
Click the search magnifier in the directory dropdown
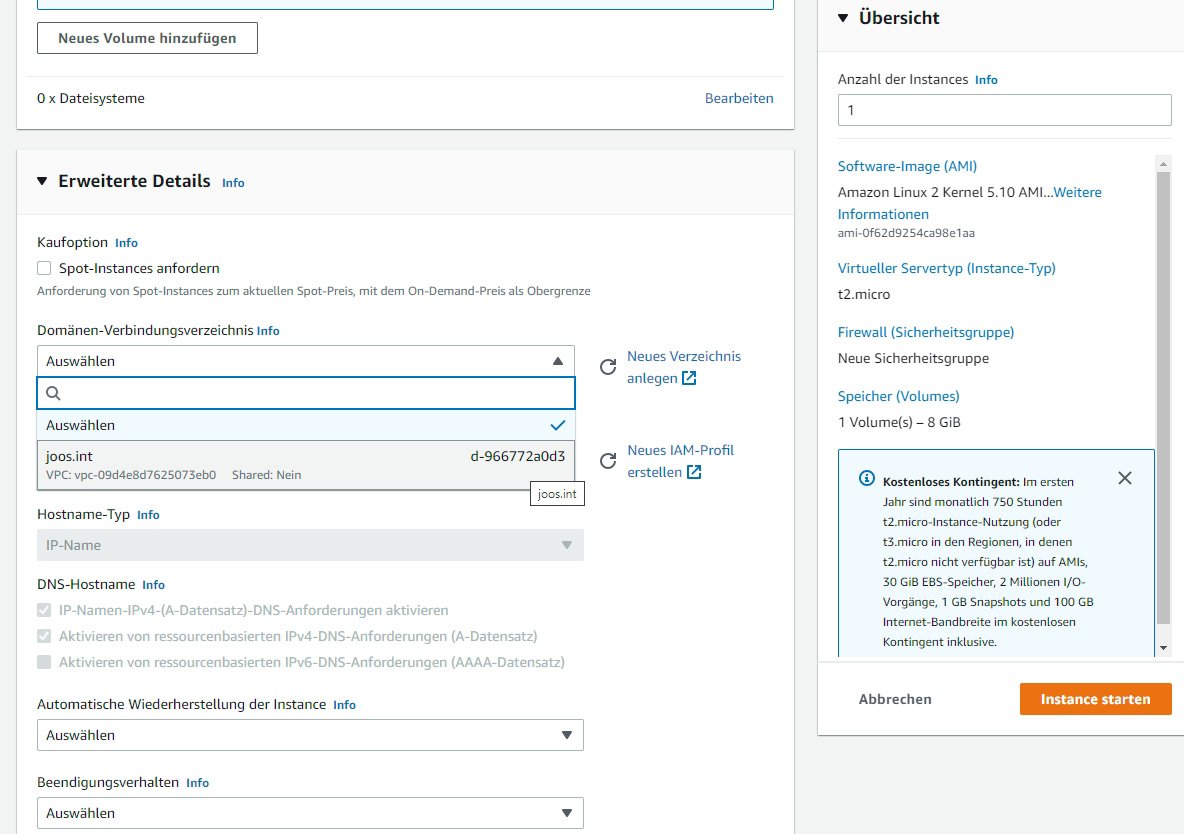pyautogui.click(x=53, y=393)
